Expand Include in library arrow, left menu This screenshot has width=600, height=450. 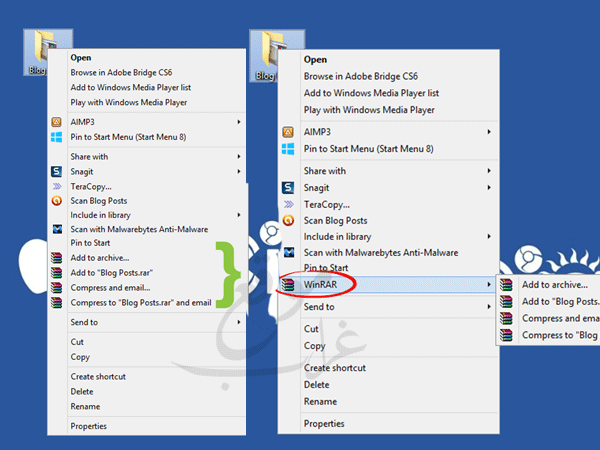[239, 215]
